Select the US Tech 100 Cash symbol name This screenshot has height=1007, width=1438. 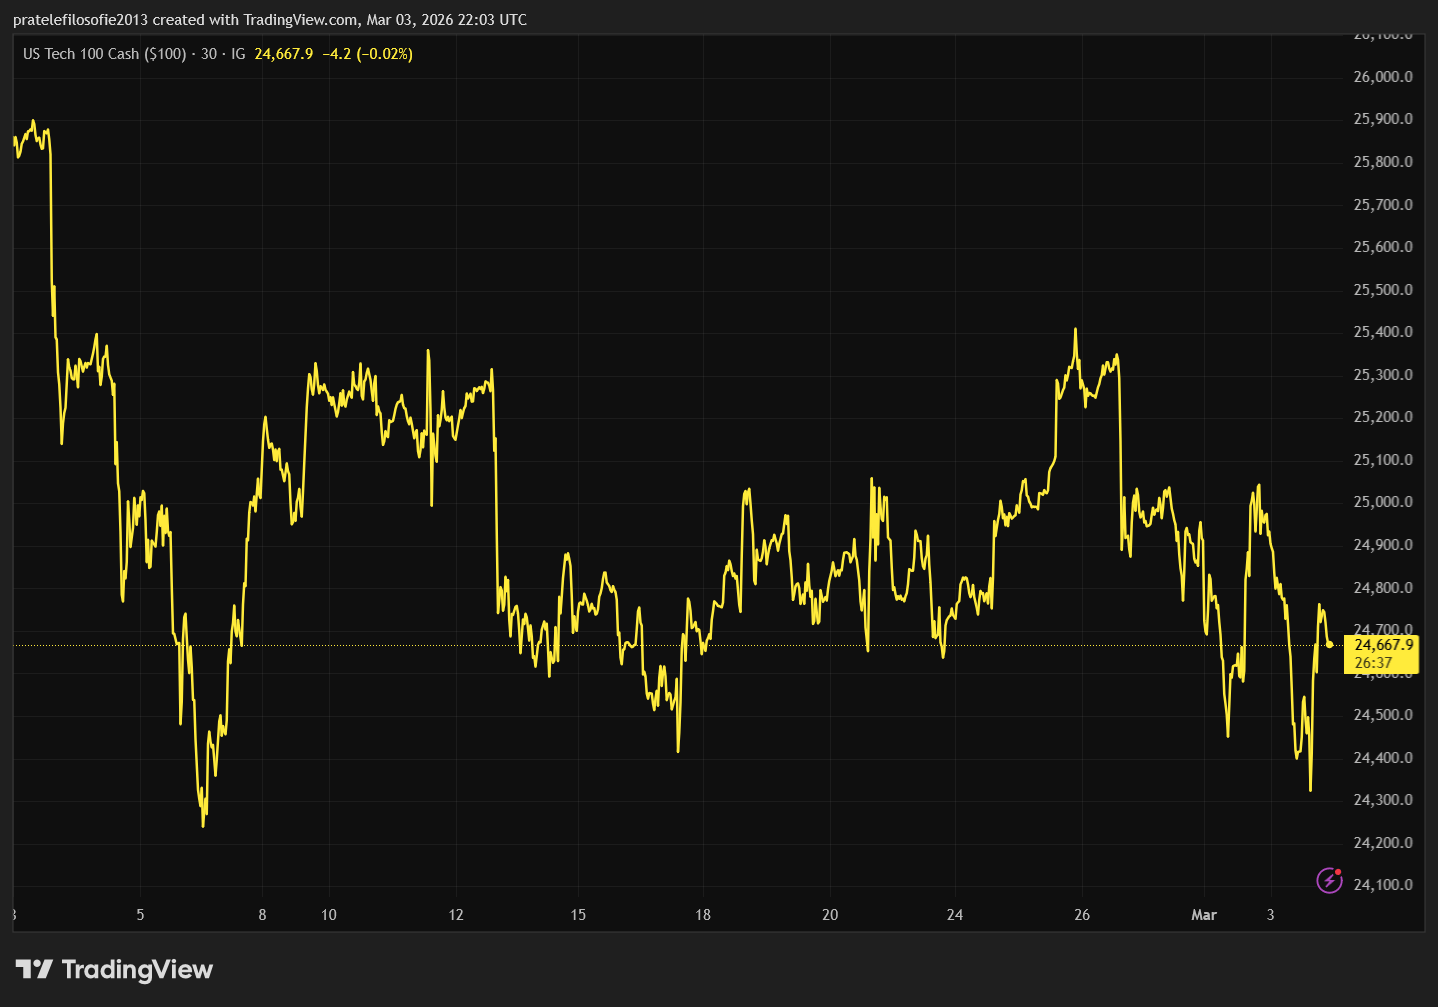pyautogui.click(x=80, y=54)
